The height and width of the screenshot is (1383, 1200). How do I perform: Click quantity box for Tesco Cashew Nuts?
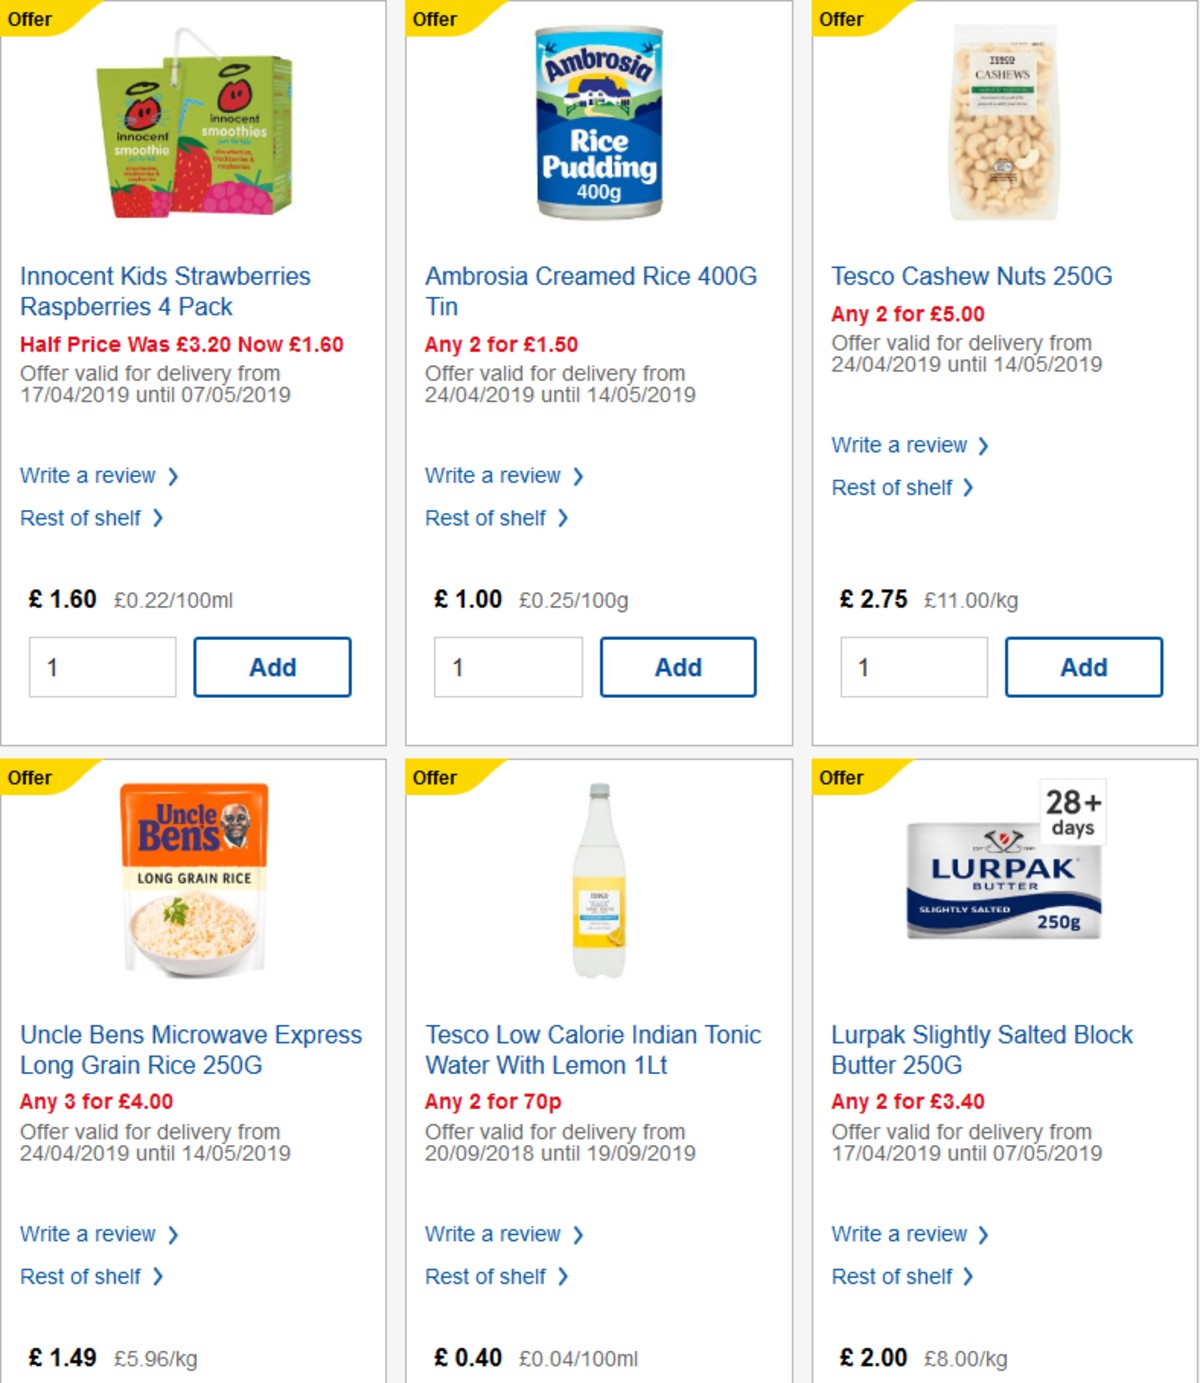(914, 667)
